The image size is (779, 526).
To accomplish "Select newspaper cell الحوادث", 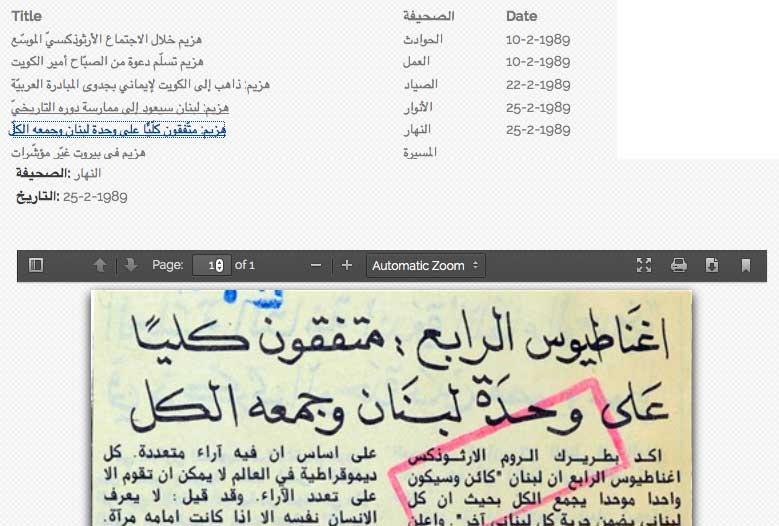I will [x=423, y=39].
